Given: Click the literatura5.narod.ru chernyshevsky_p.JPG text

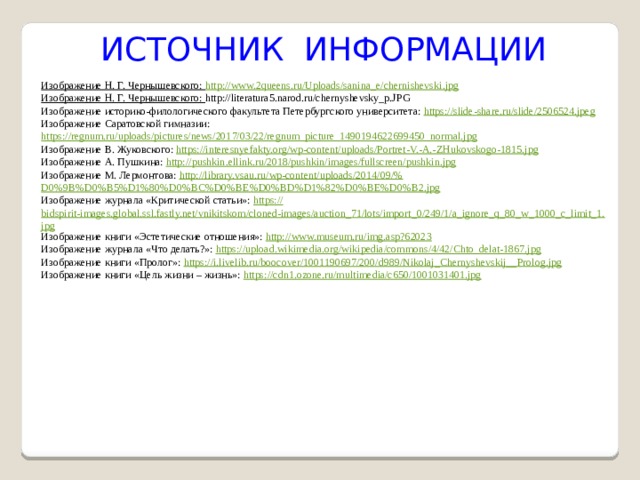Looking at the screenshot, I should pyautogui.click(x=308, y=98).
